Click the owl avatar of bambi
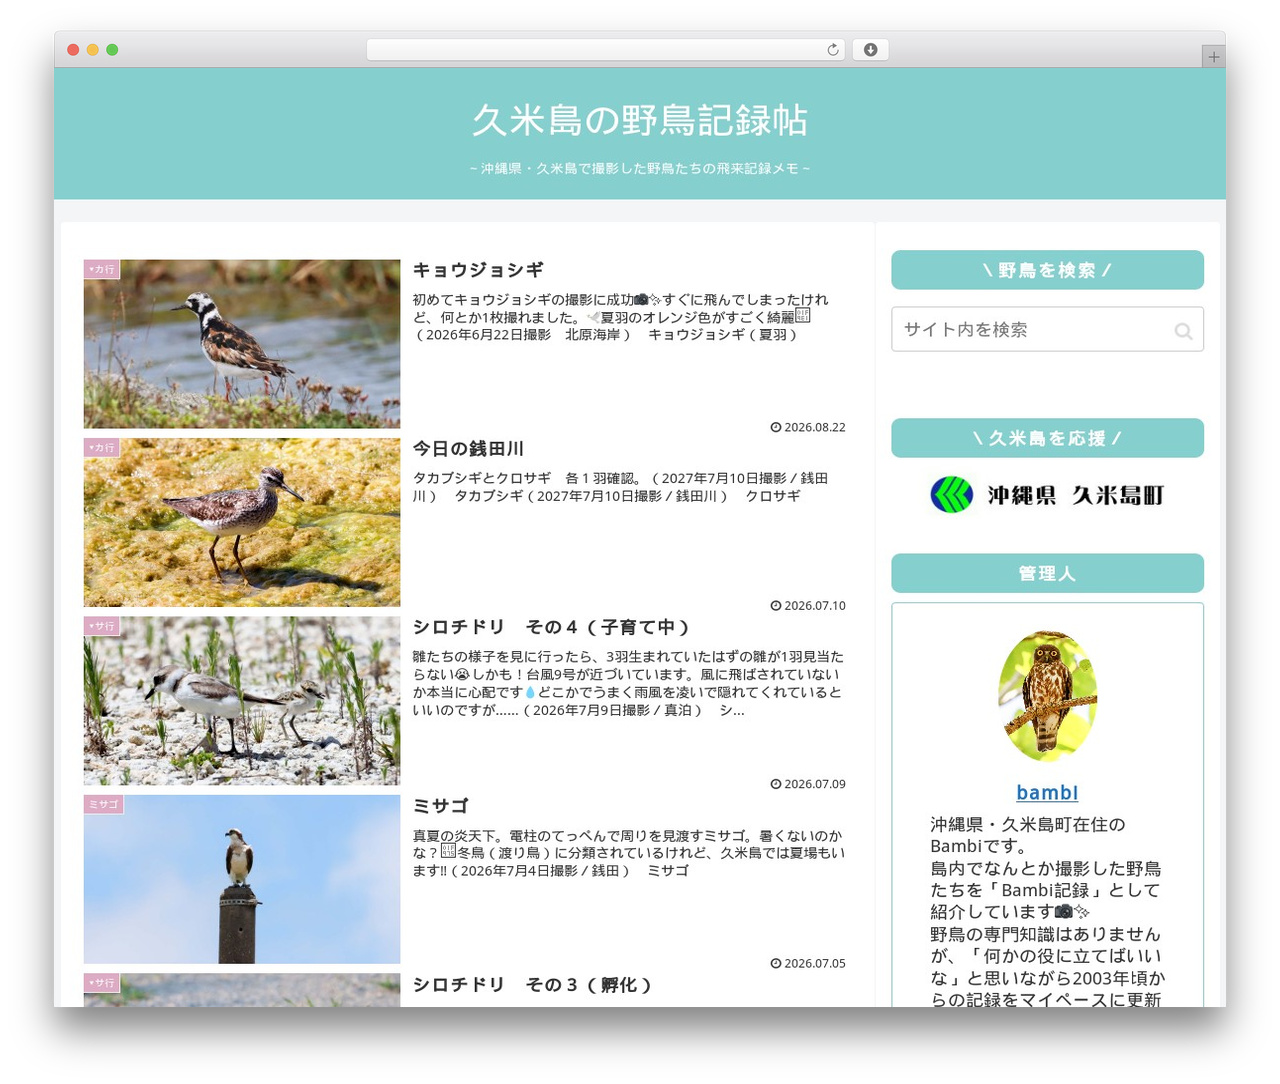 click(1047, 696)
